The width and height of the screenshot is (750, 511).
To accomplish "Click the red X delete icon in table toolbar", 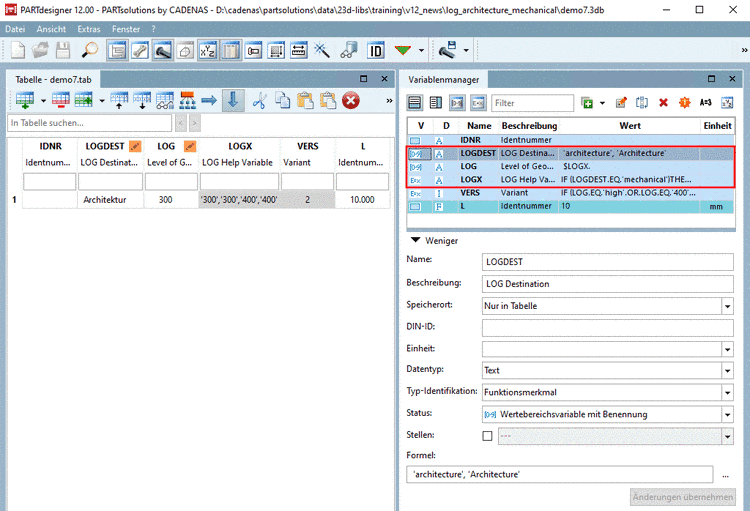I will [x=351, y=100].
